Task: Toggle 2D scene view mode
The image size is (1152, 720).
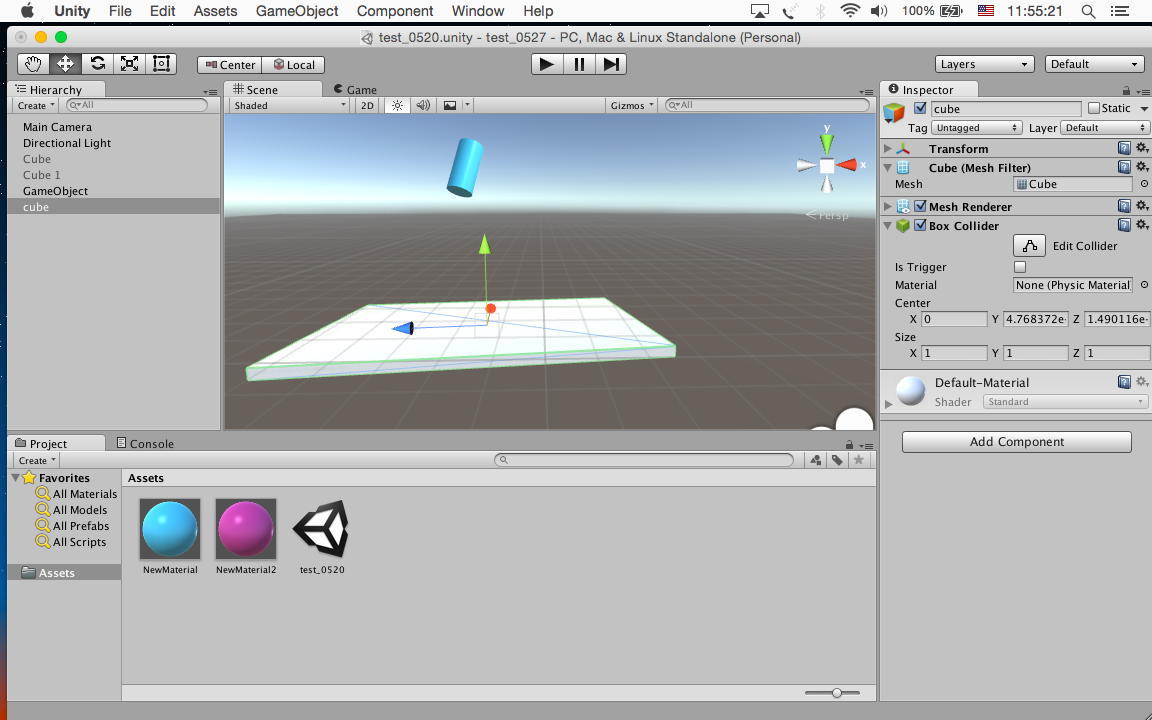Action: (x=367, y=105)
